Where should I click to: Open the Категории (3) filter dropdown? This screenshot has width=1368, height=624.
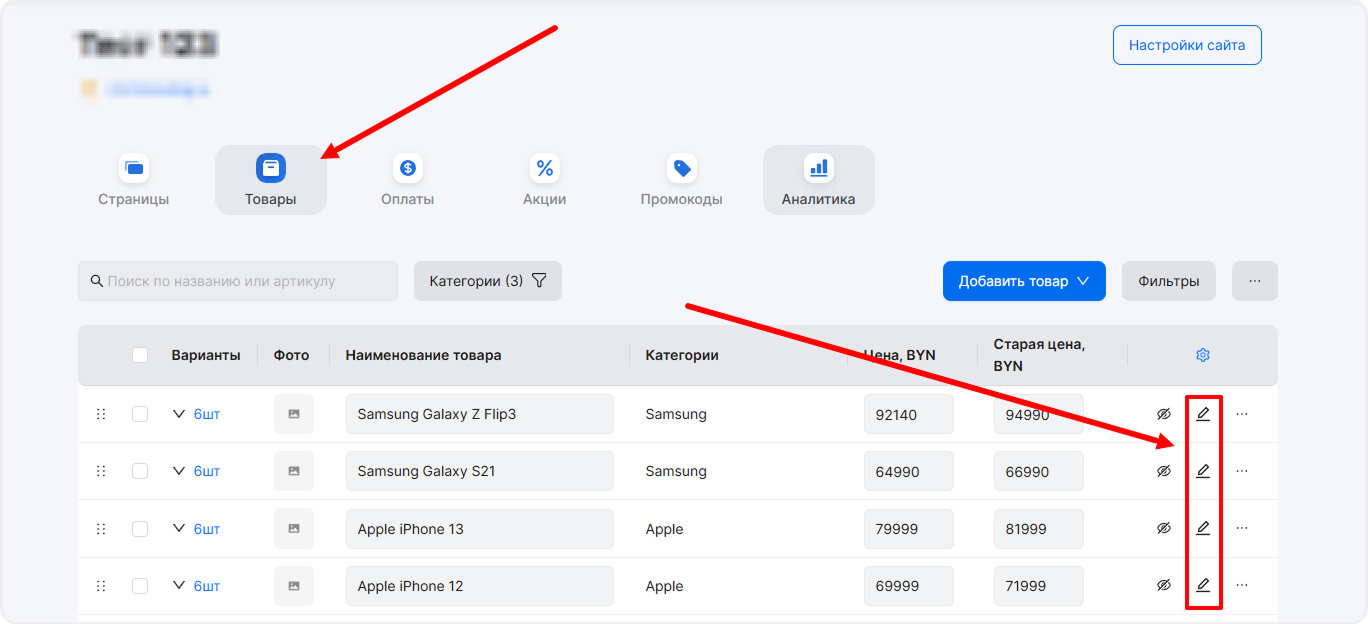pyautogui.click(x=487, y=281)
